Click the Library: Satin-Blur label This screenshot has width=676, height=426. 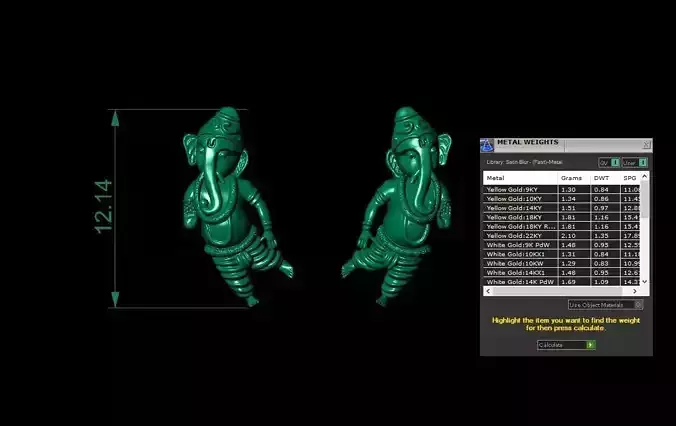click(x=524, y=162)
